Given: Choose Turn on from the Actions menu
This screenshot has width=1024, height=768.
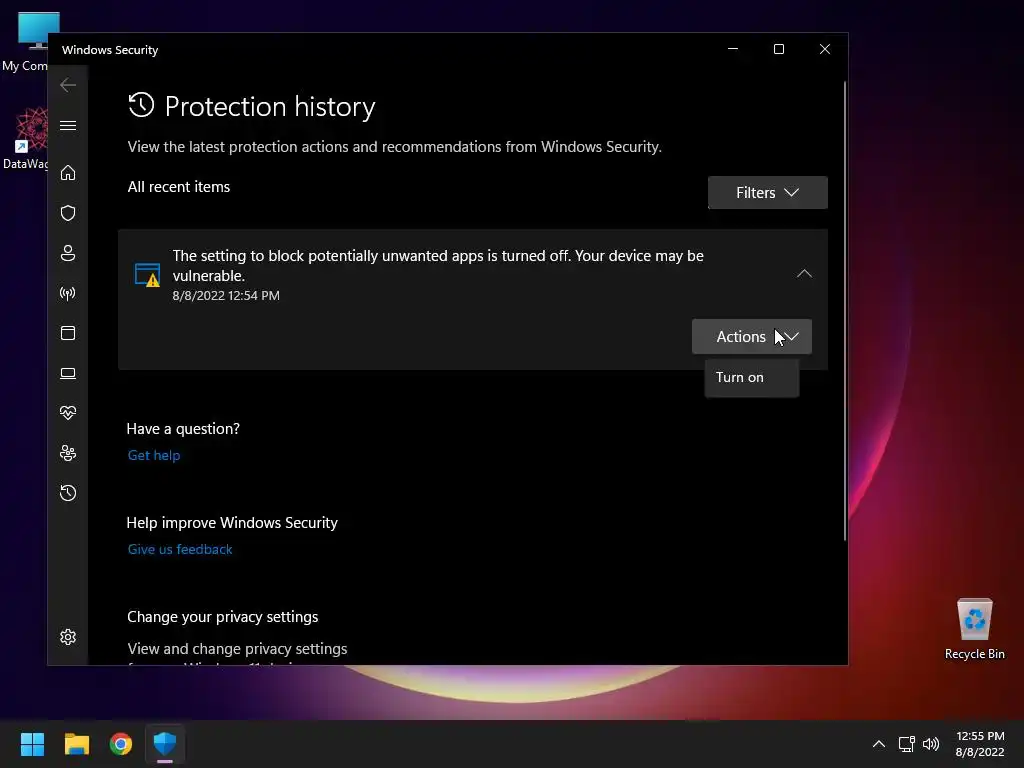Looking at the screenshot, I should click(x=752, y=377).
